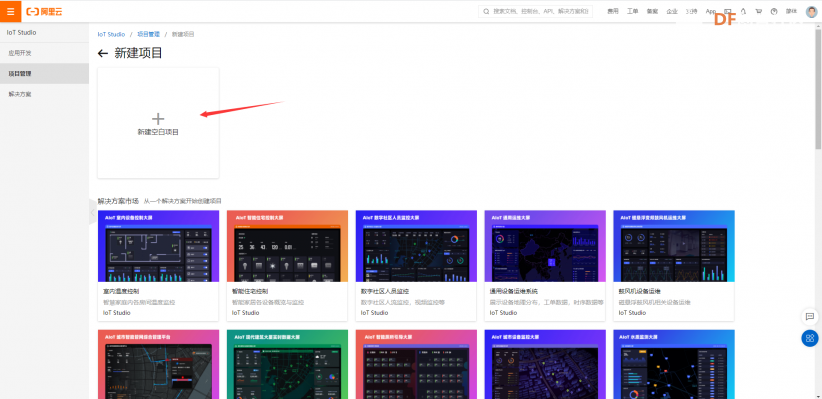
Task: Open the support menu left of App
Action: 691,12
